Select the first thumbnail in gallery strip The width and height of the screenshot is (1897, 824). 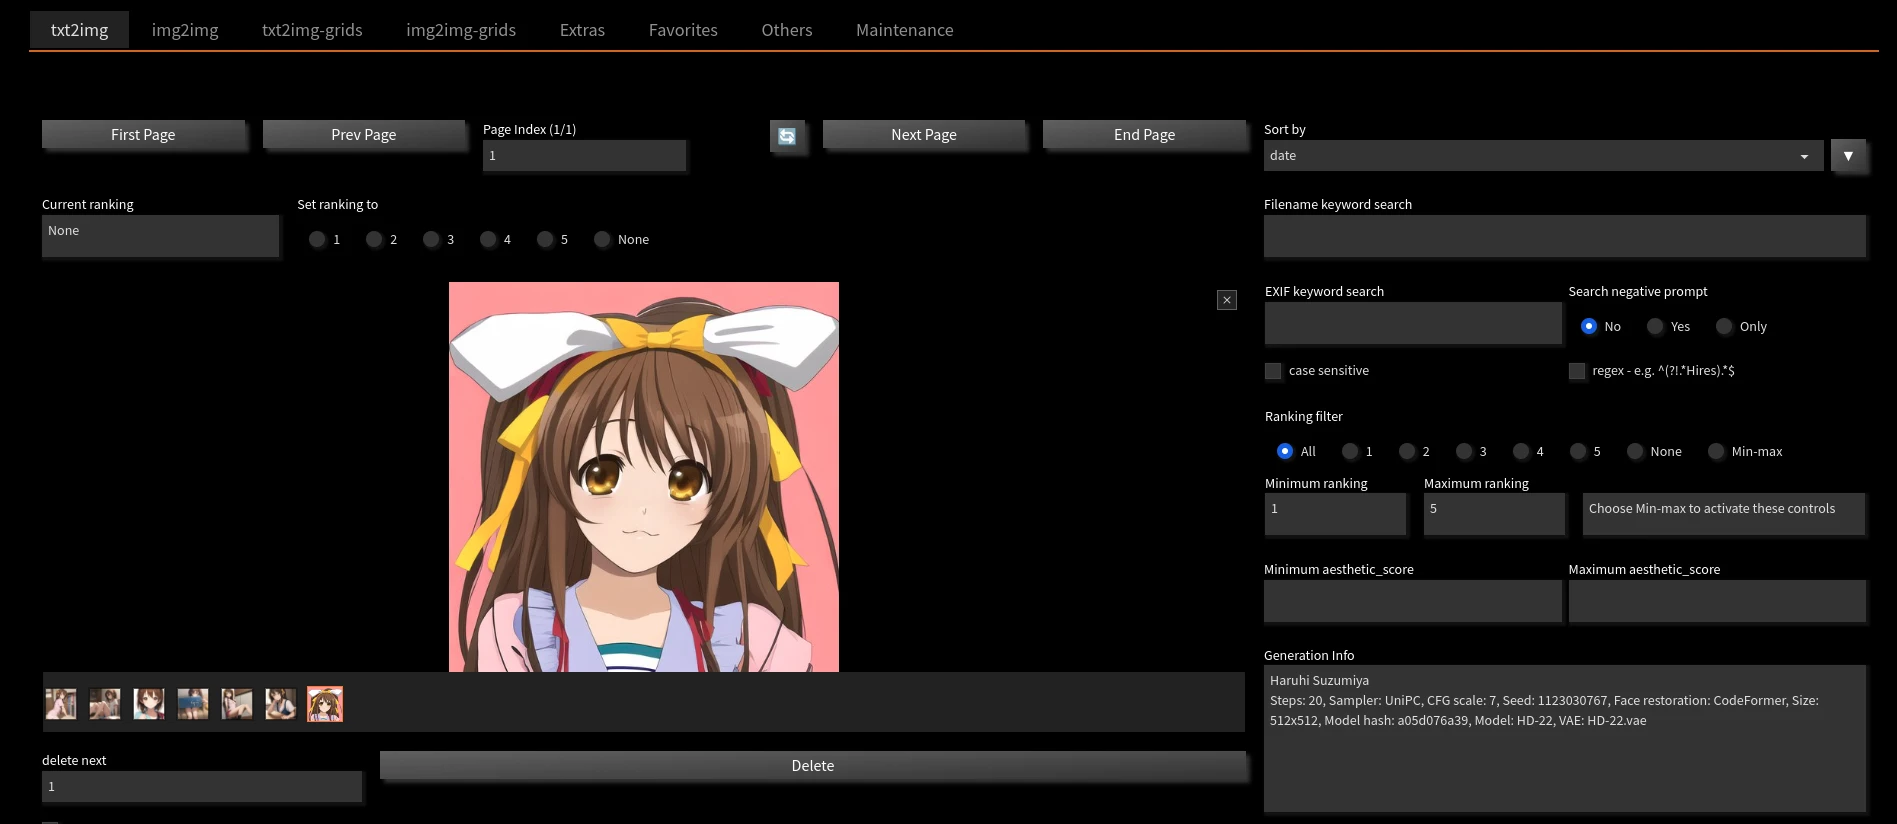61,704
